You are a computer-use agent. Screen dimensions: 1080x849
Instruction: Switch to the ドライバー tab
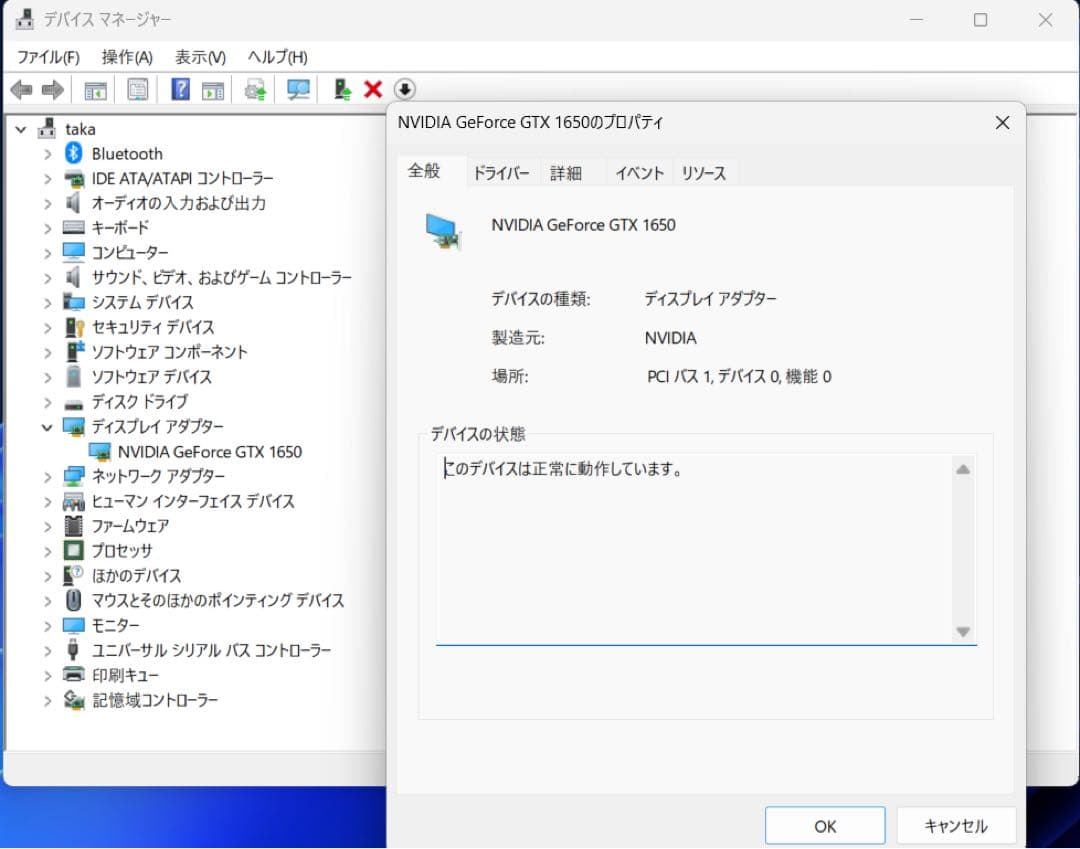[x=502, y=172]
